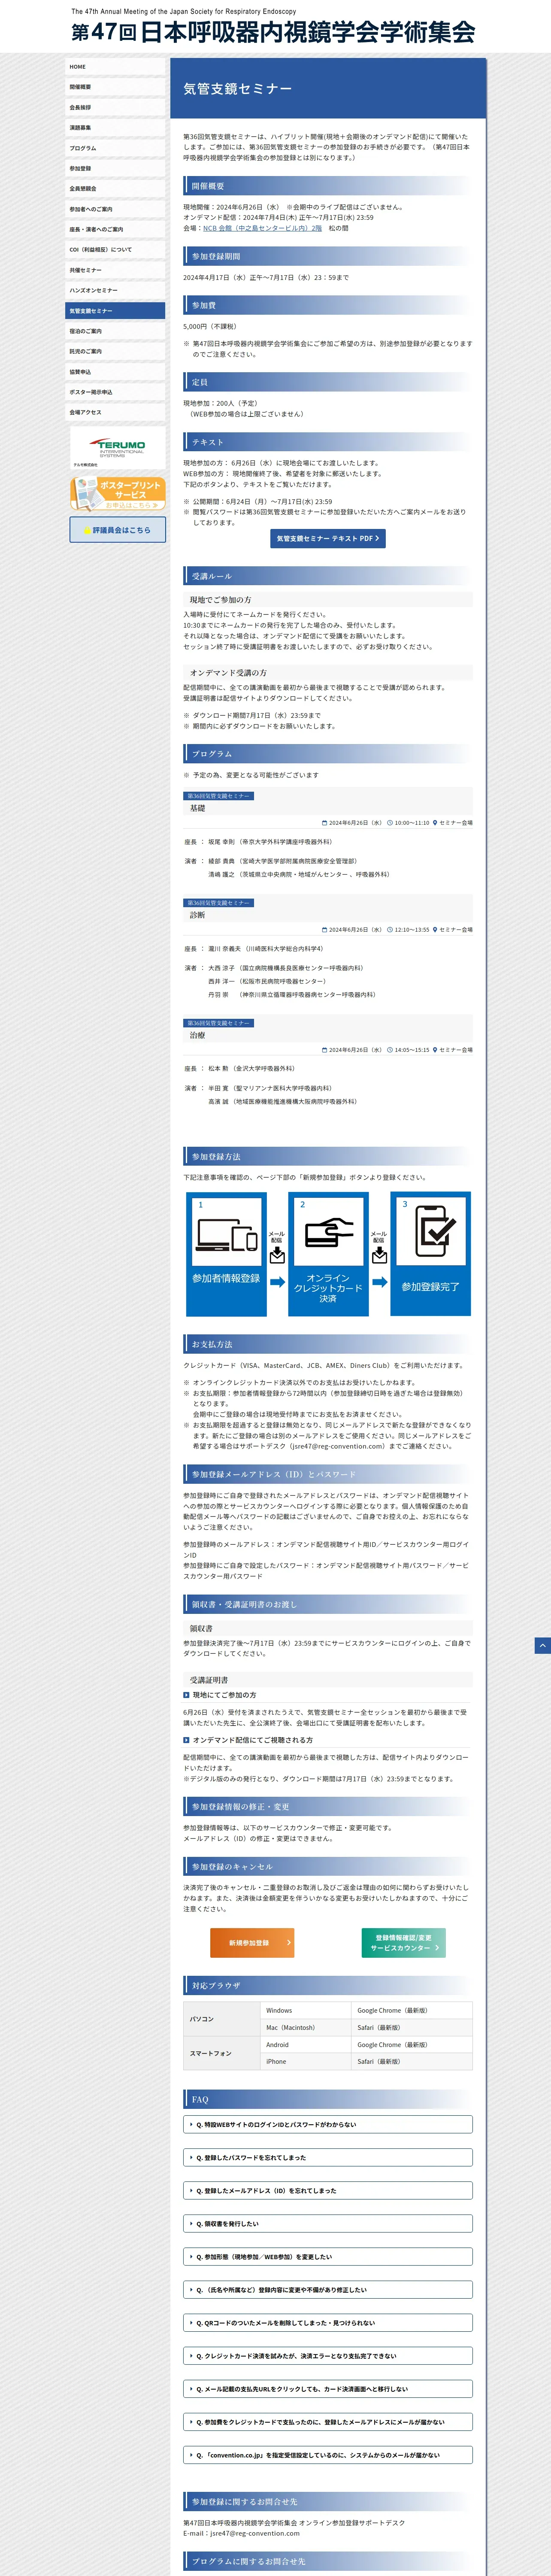Open 宿泊のご案内 sidebar item
Image resolution: width=551 pixels, height=2576 pixels.
click(115, 331)
